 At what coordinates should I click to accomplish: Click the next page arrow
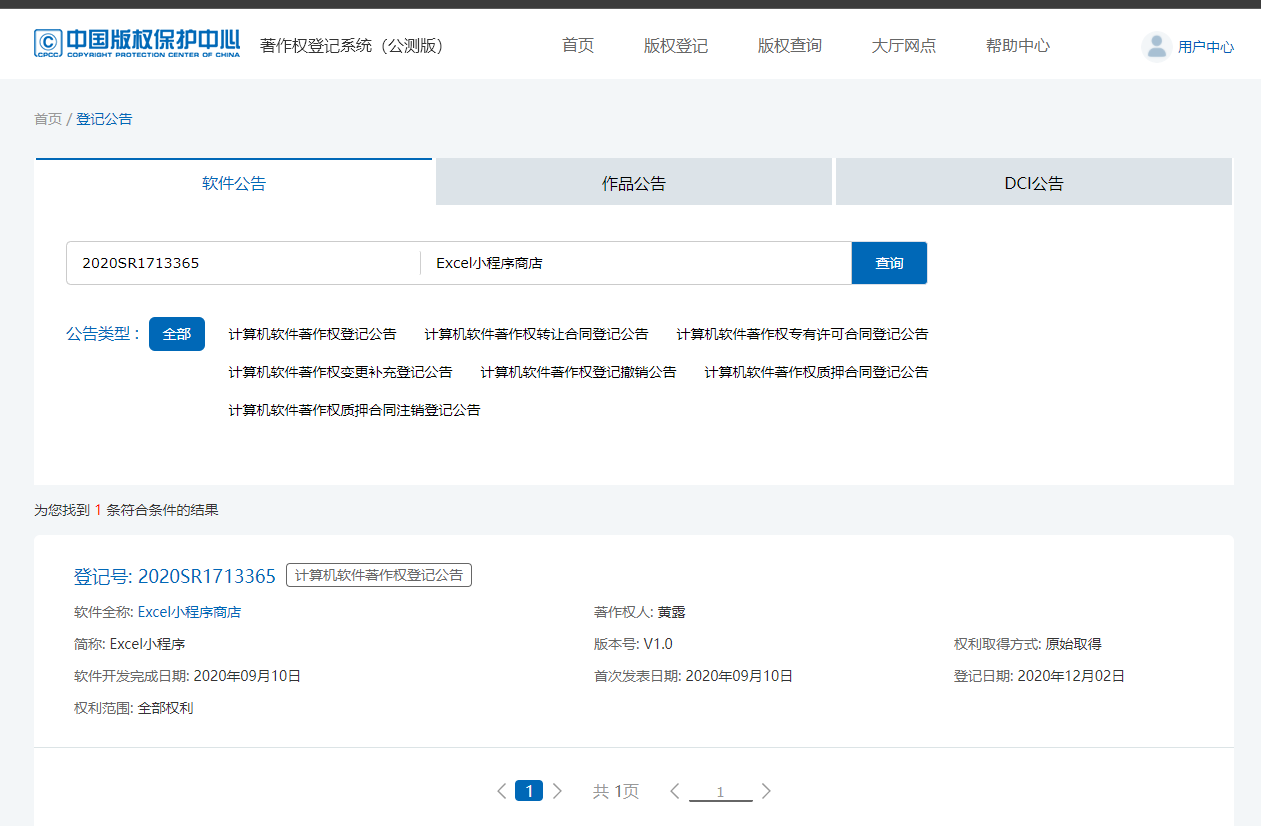pos(557,790)
